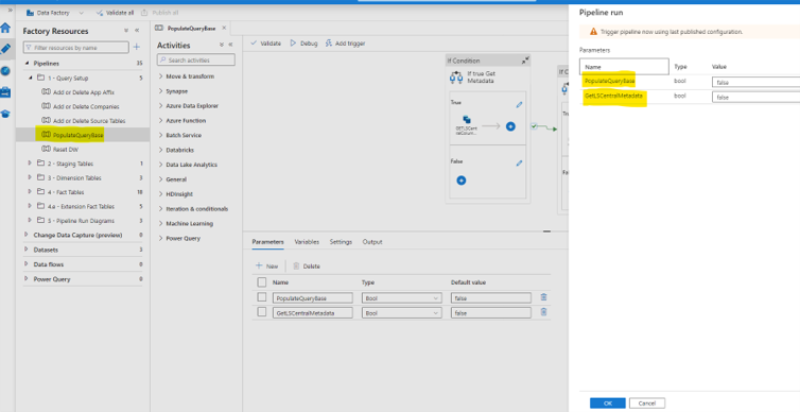
Task: Delete PopulateQueryBase parameter with trash icon
Action: (544, 297)
